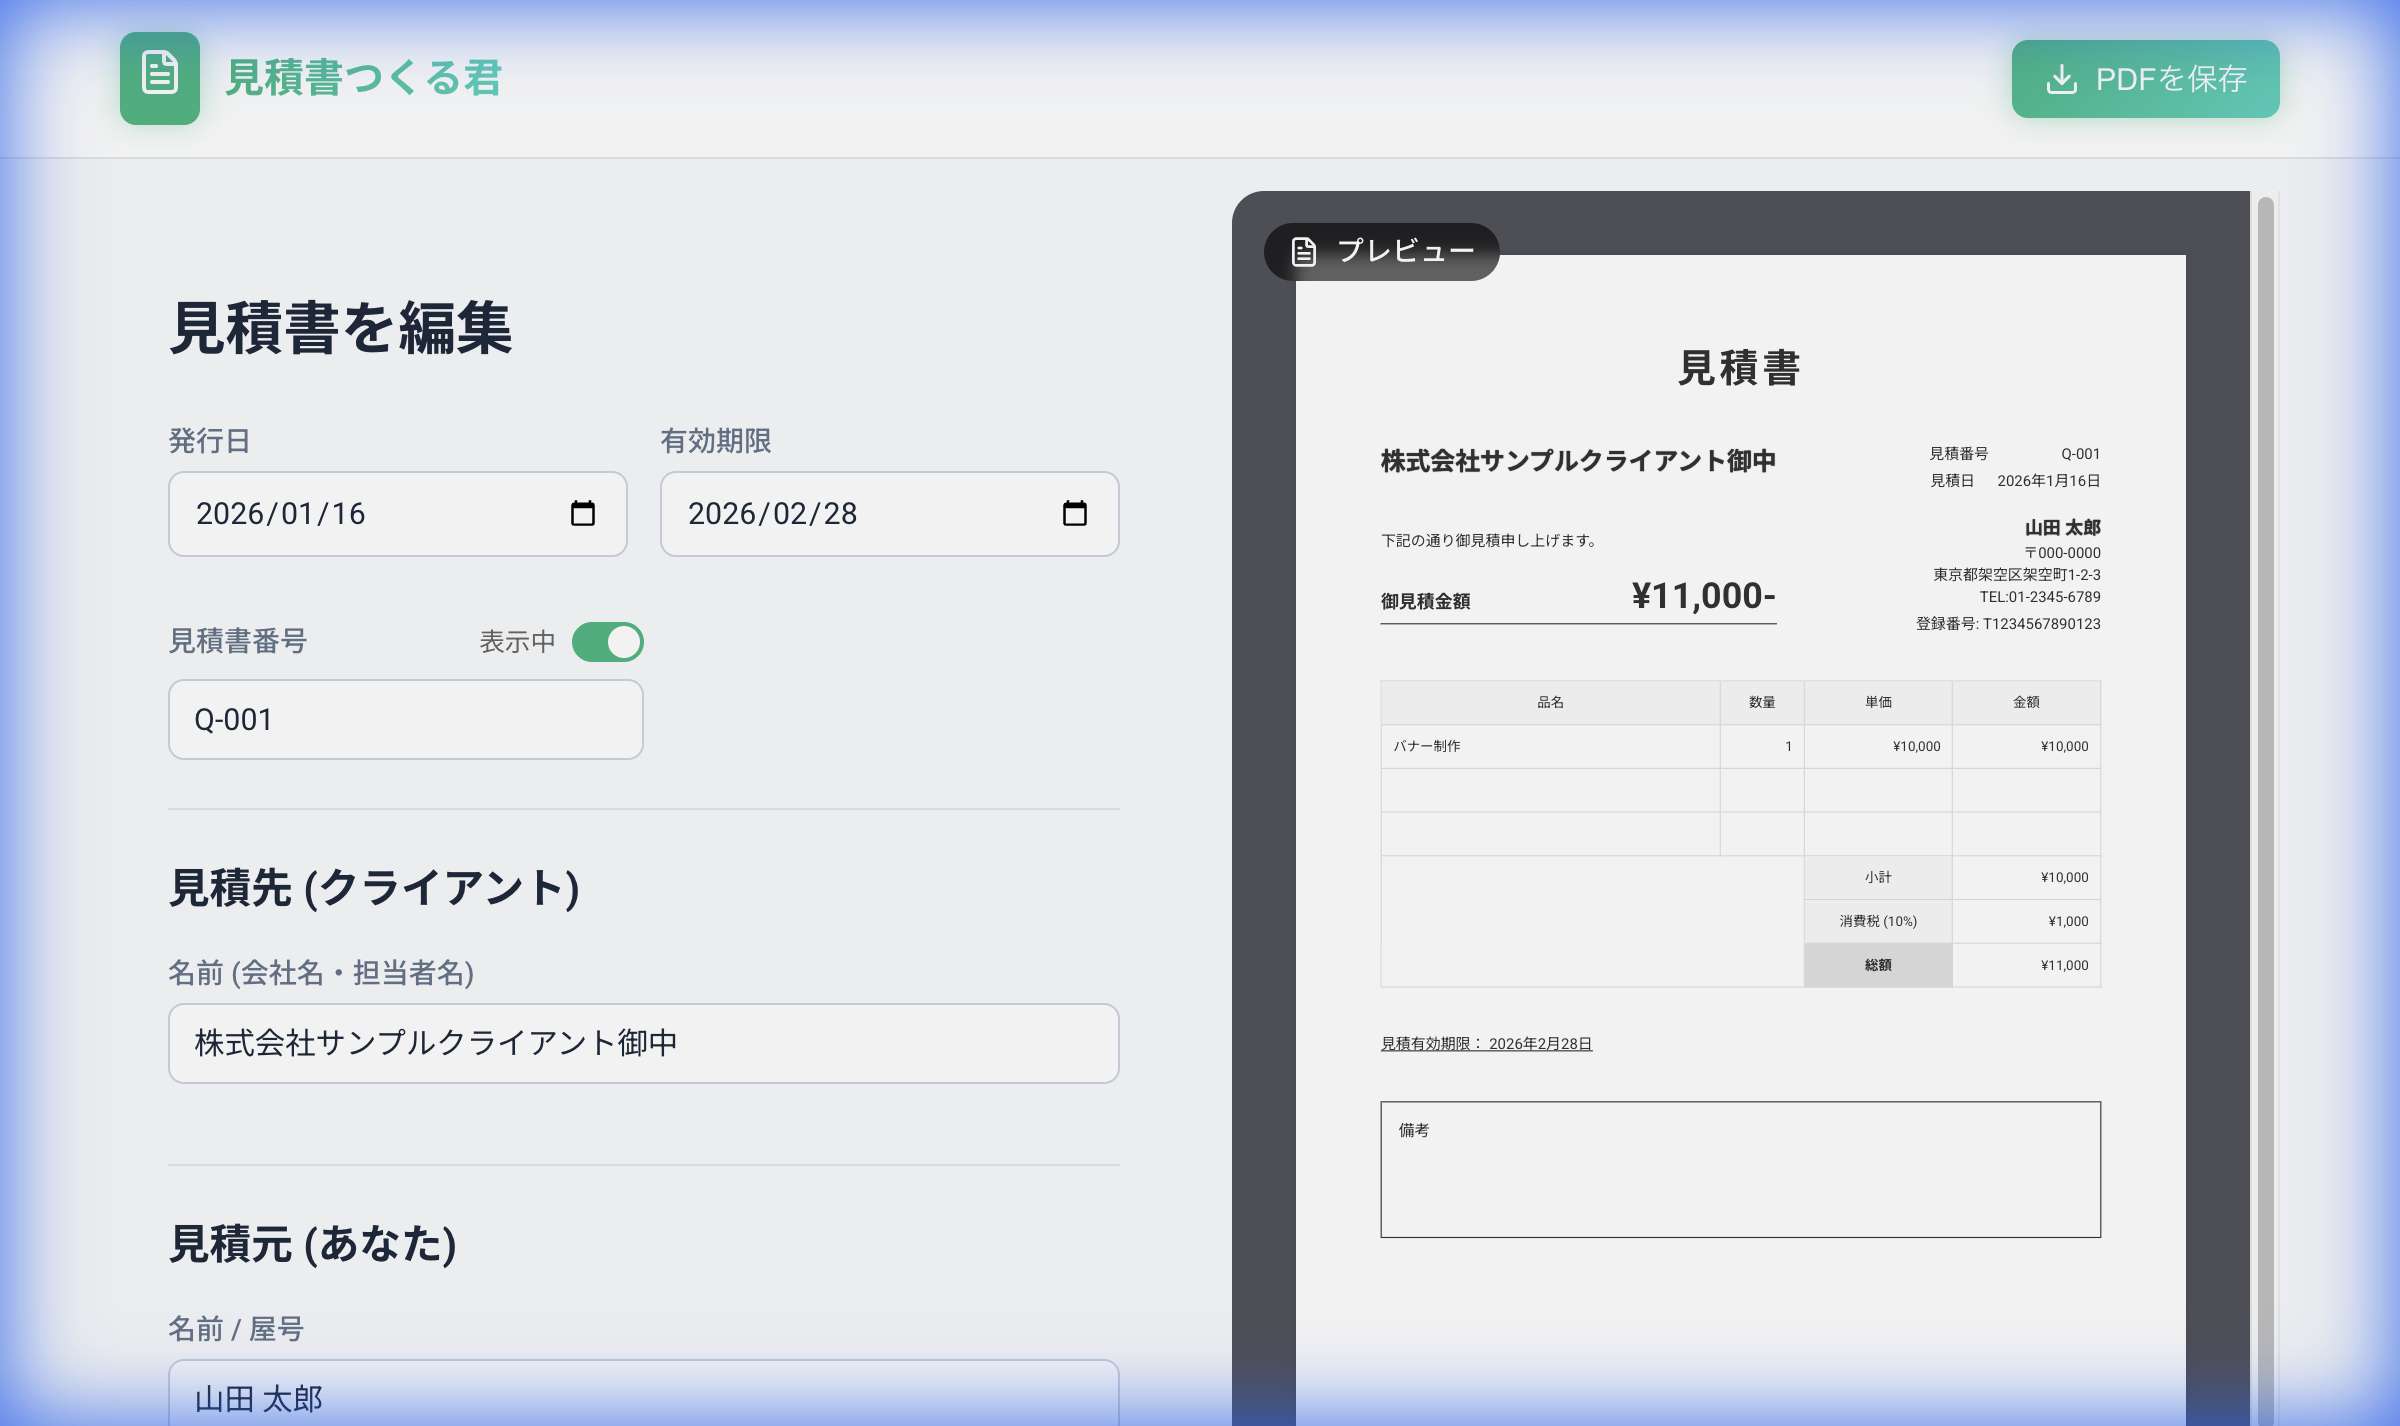
Task: Click the download icon on the PDFを保存 button
Action: tap(2062, 79)
